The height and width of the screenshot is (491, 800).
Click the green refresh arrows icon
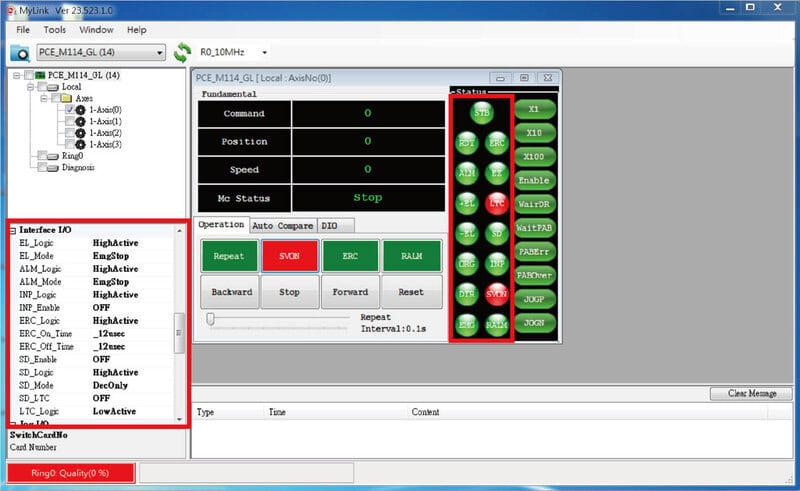[182, 52]
